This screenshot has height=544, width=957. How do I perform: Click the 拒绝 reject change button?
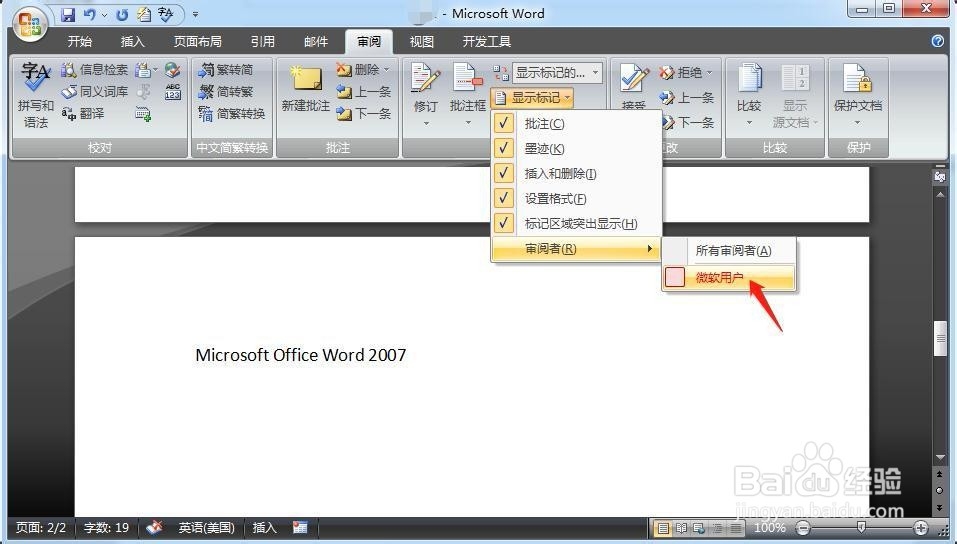click(681, 73)
